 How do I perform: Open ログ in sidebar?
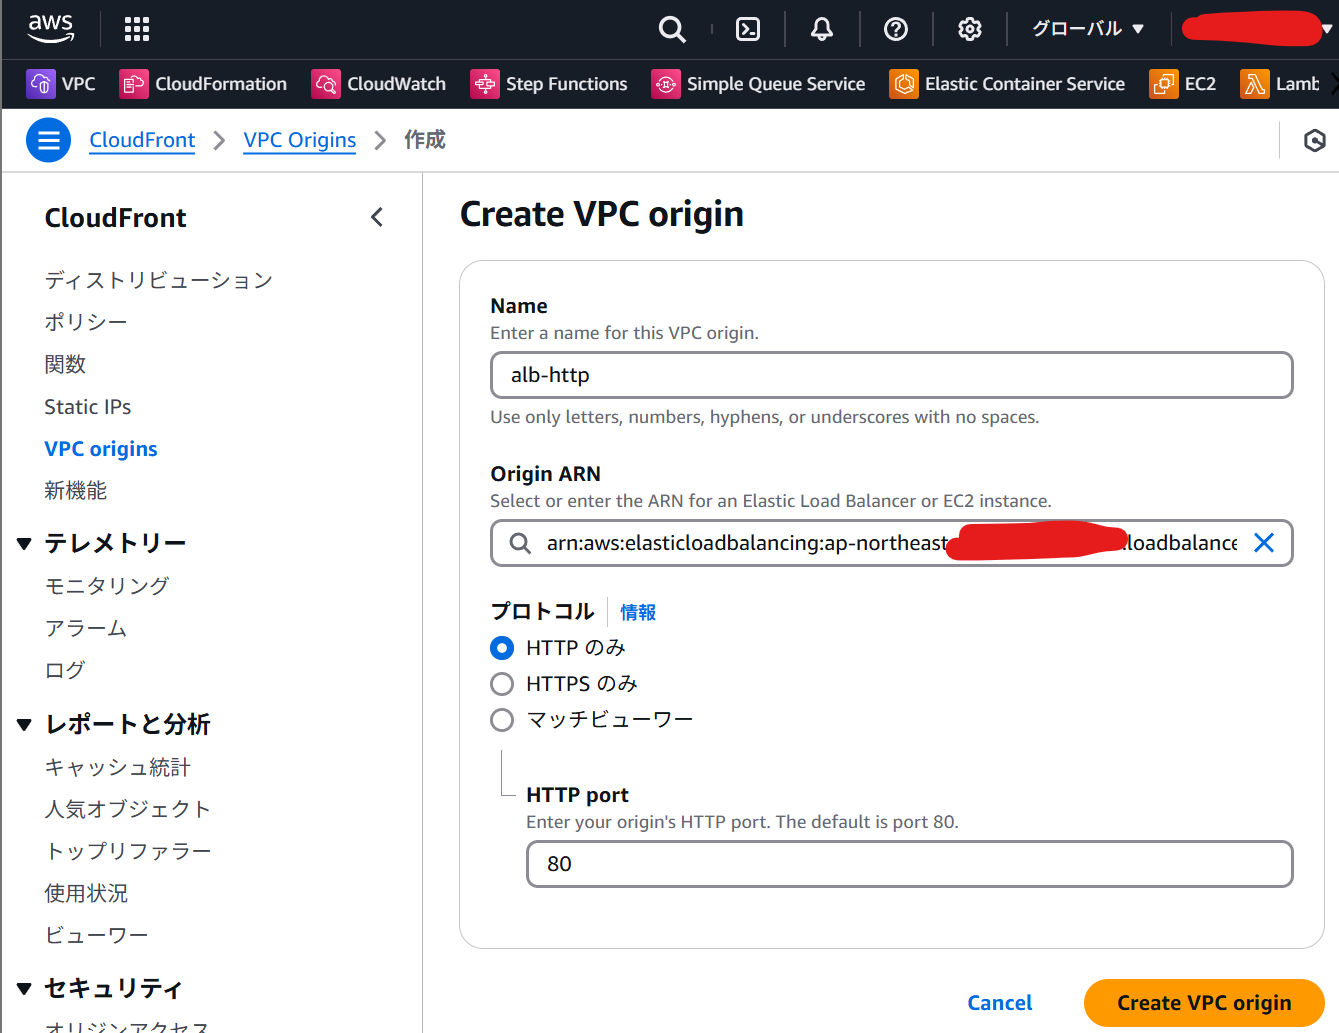[65, 670]
